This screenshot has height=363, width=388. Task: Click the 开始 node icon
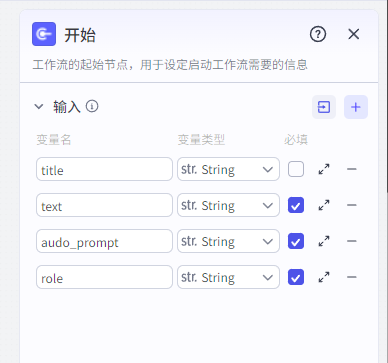(44, 34)
